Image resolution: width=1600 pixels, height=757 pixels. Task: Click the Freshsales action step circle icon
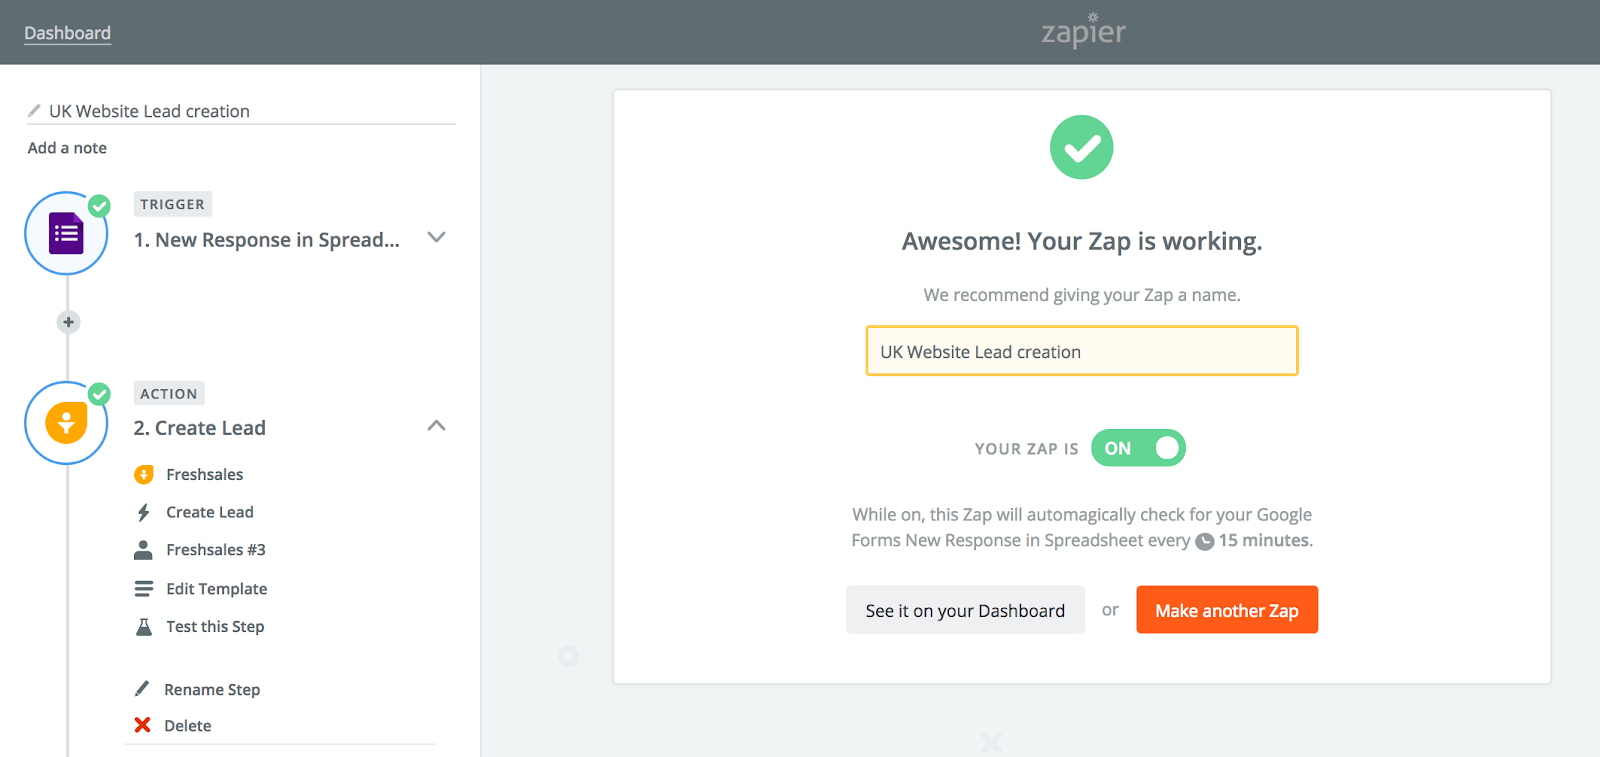pos(66,423)
